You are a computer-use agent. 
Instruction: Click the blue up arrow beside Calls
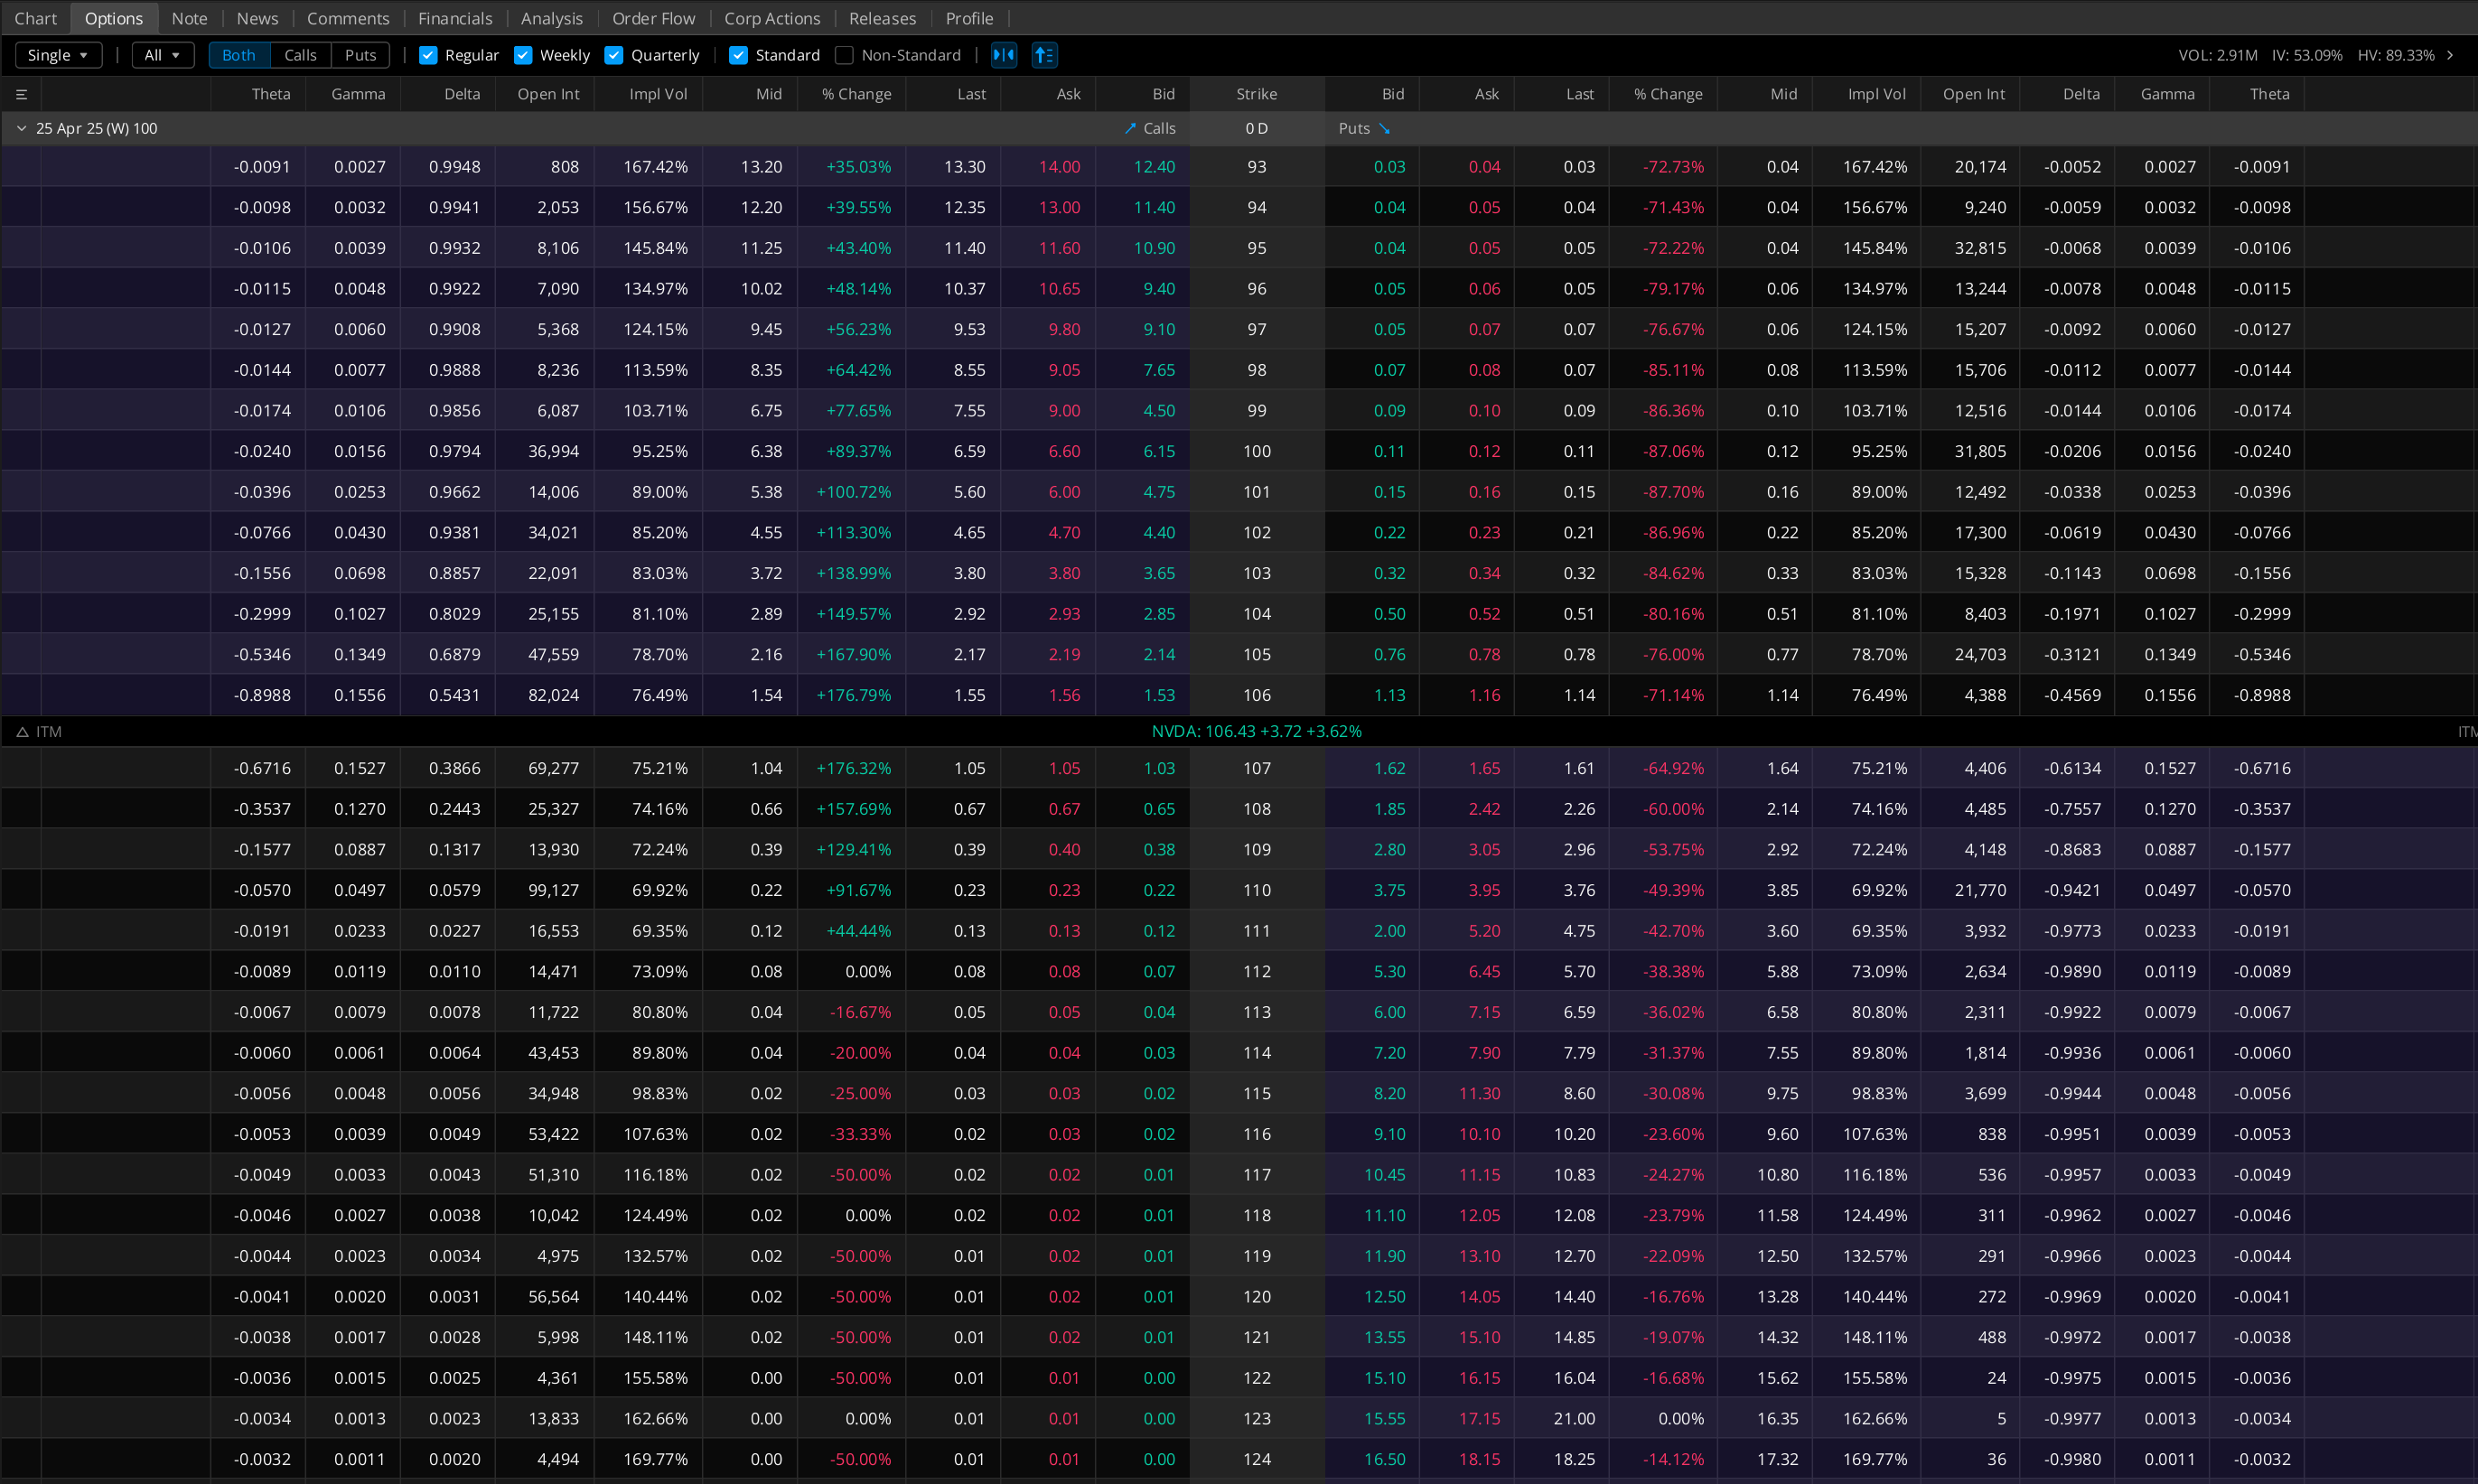tap(1130, 128)
